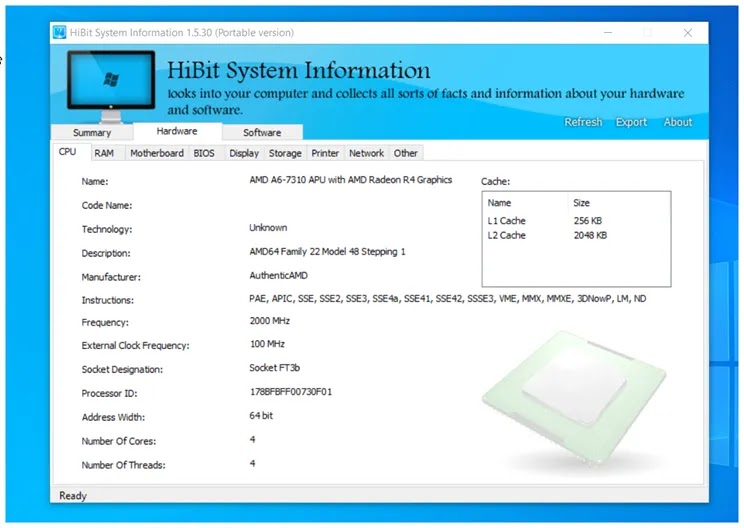Click the 2000 MHz frequency value
Viewport: 744px width, 528px height.
coord(270,321)
